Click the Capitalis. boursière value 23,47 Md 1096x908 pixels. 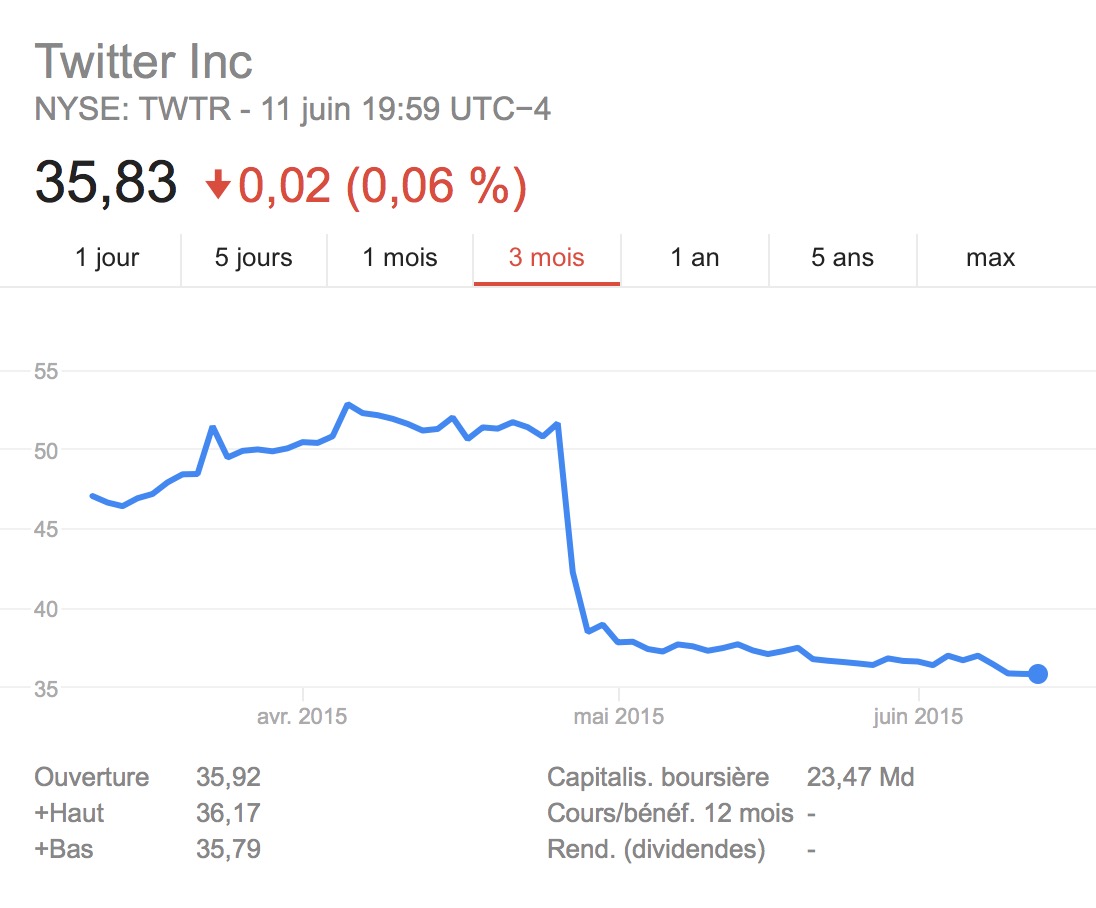[860, 777]
